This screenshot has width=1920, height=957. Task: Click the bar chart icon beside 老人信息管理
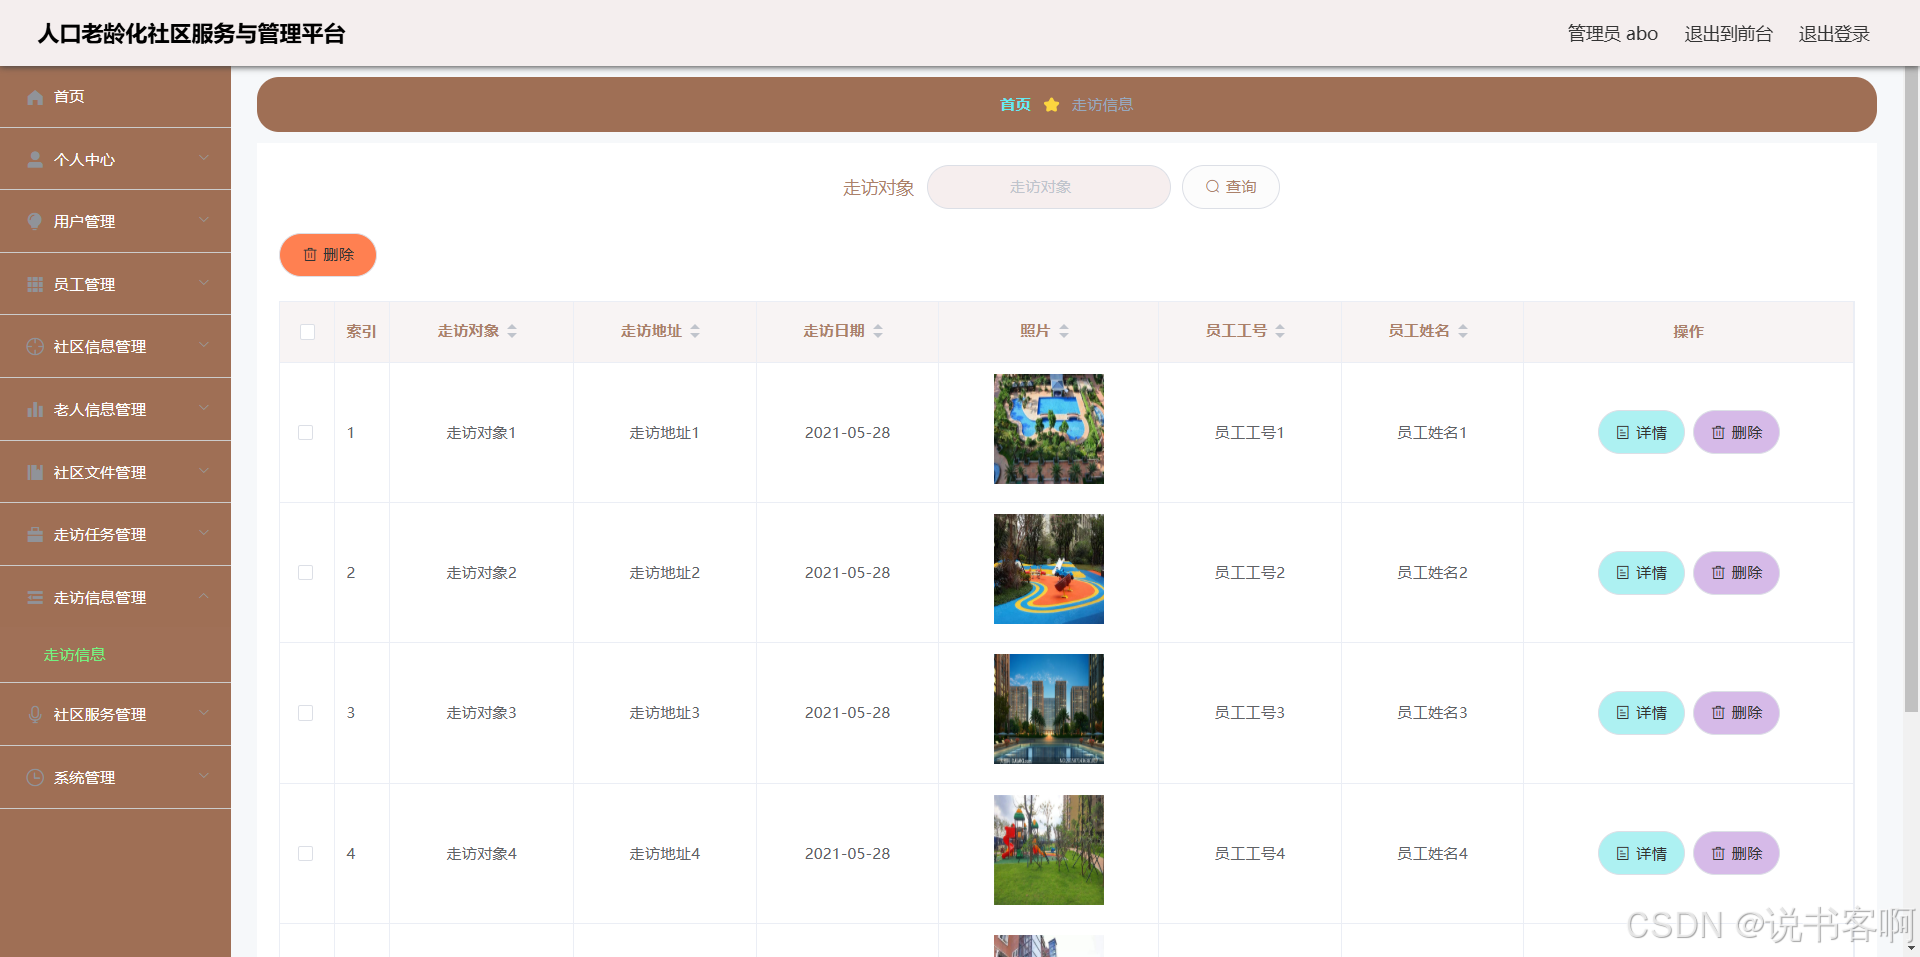(x=35, y=409)
